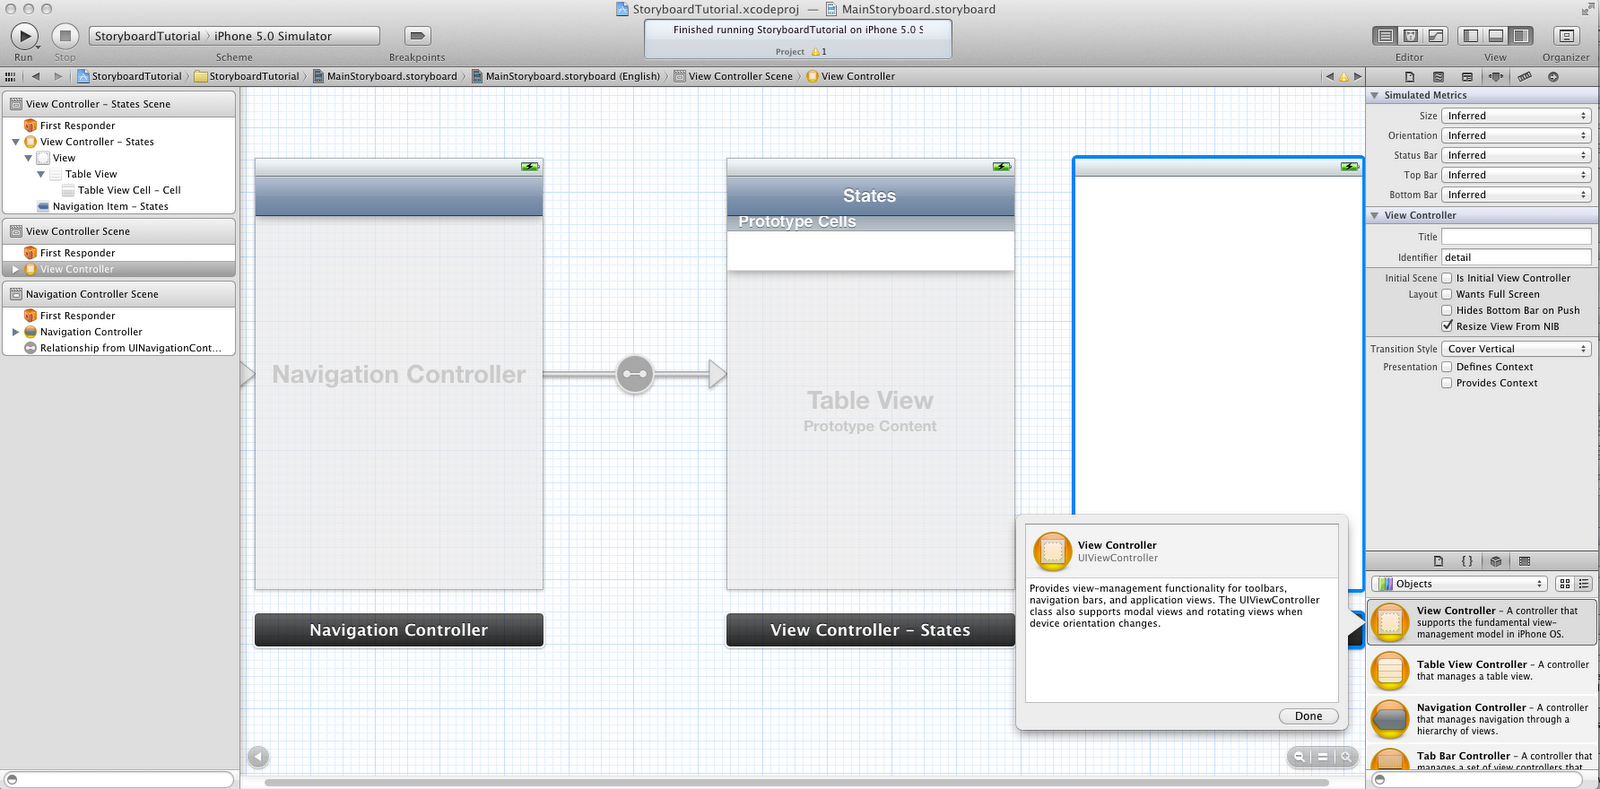This screenshot has height=789, width=1600.
Task: Click the Stop button
Action: [65, 36]
